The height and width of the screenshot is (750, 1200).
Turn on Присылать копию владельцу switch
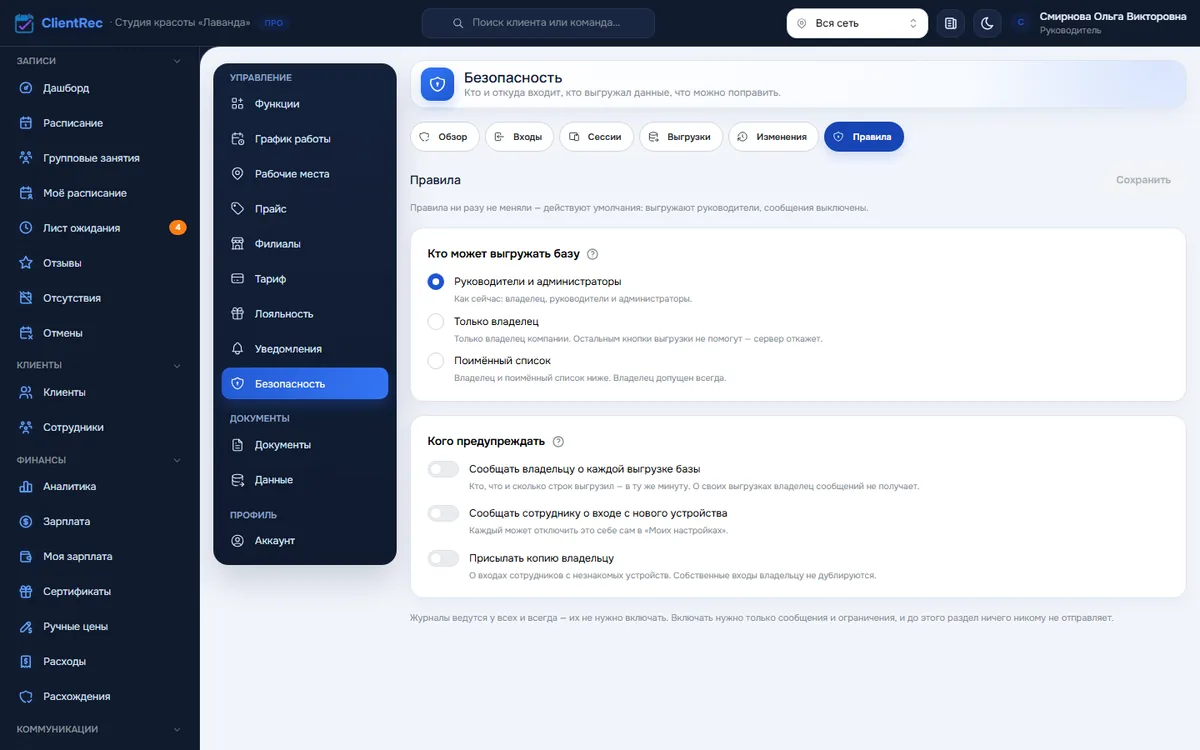(443, 558)
